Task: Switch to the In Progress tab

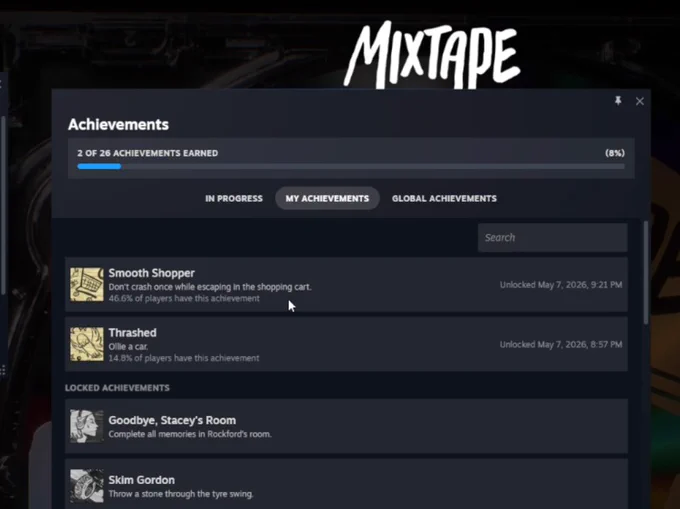Action: 234,198
